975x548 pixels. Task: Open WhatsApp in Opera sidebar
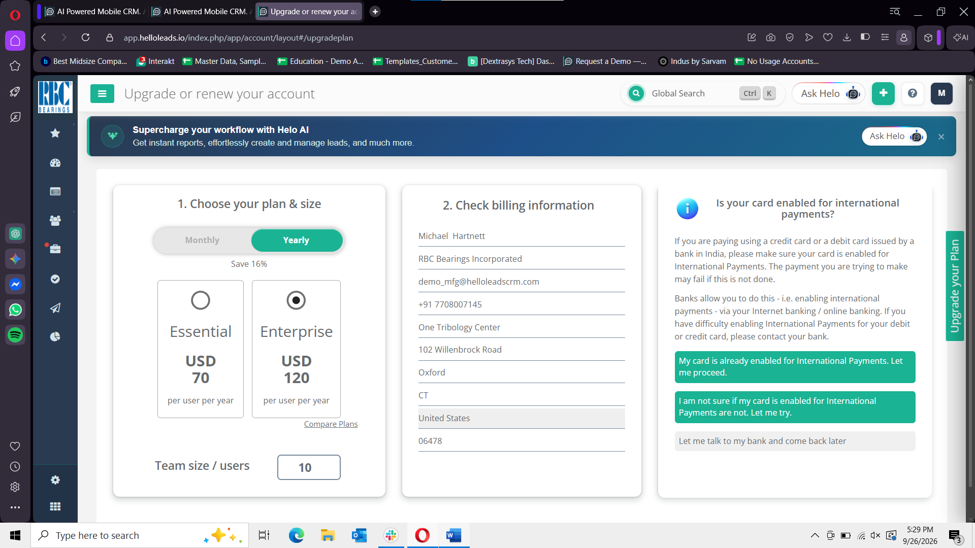point(16,310)
